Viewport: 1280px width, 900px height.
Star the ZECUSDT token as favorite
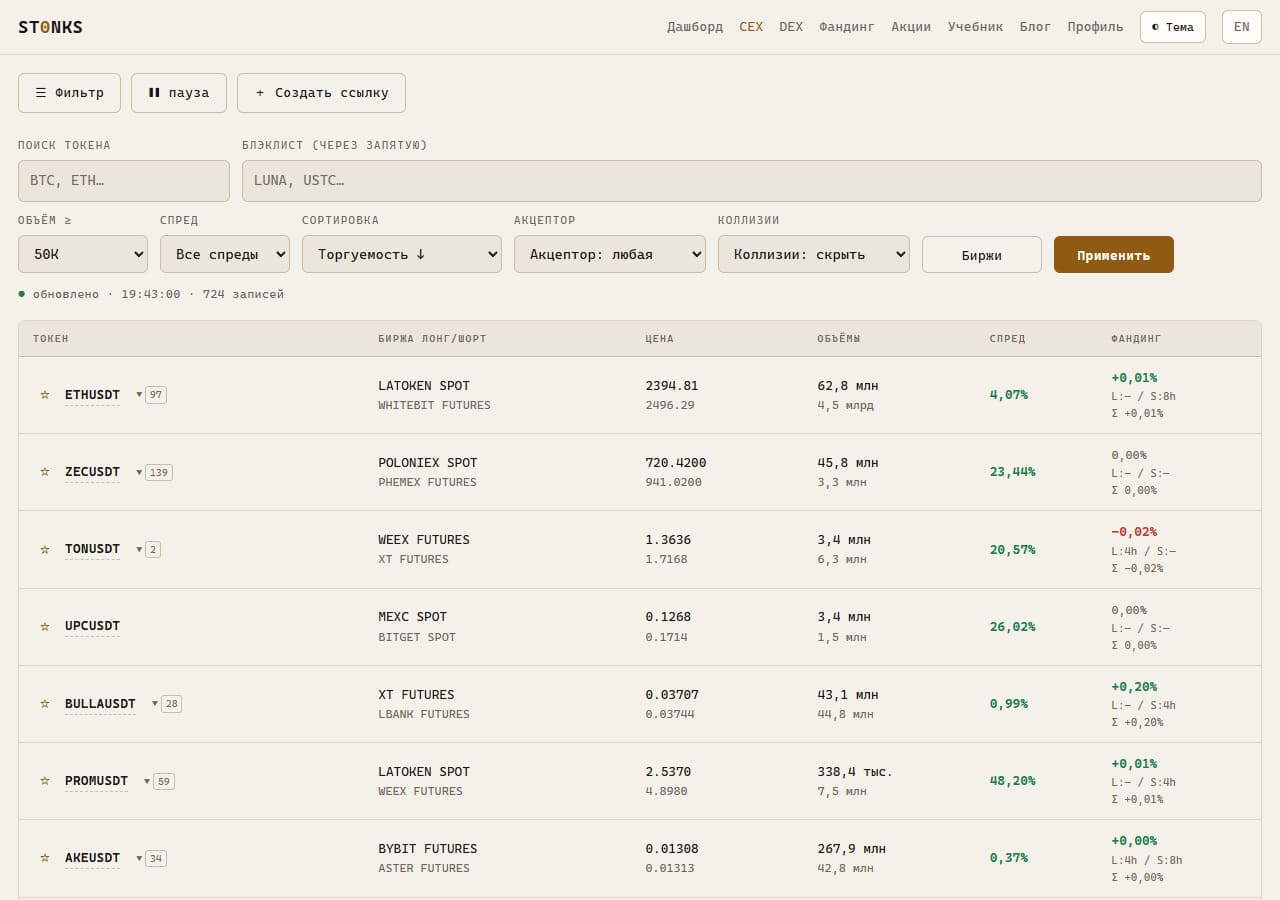point(44,472)
